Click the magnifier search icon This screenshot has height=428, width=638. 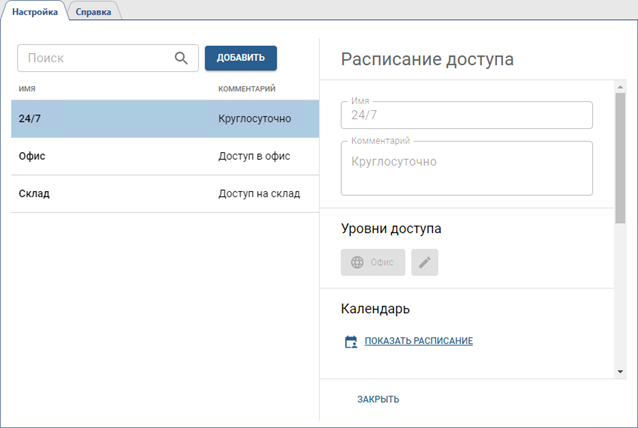click(181, 58)
